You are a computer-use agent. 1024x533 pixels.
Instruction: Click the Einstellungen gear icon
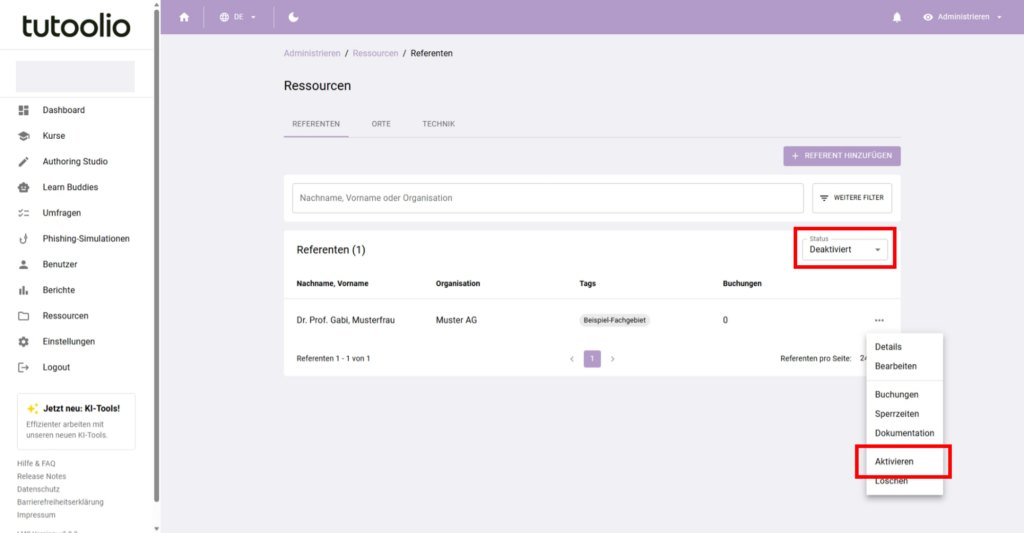[x=24, y=342]
